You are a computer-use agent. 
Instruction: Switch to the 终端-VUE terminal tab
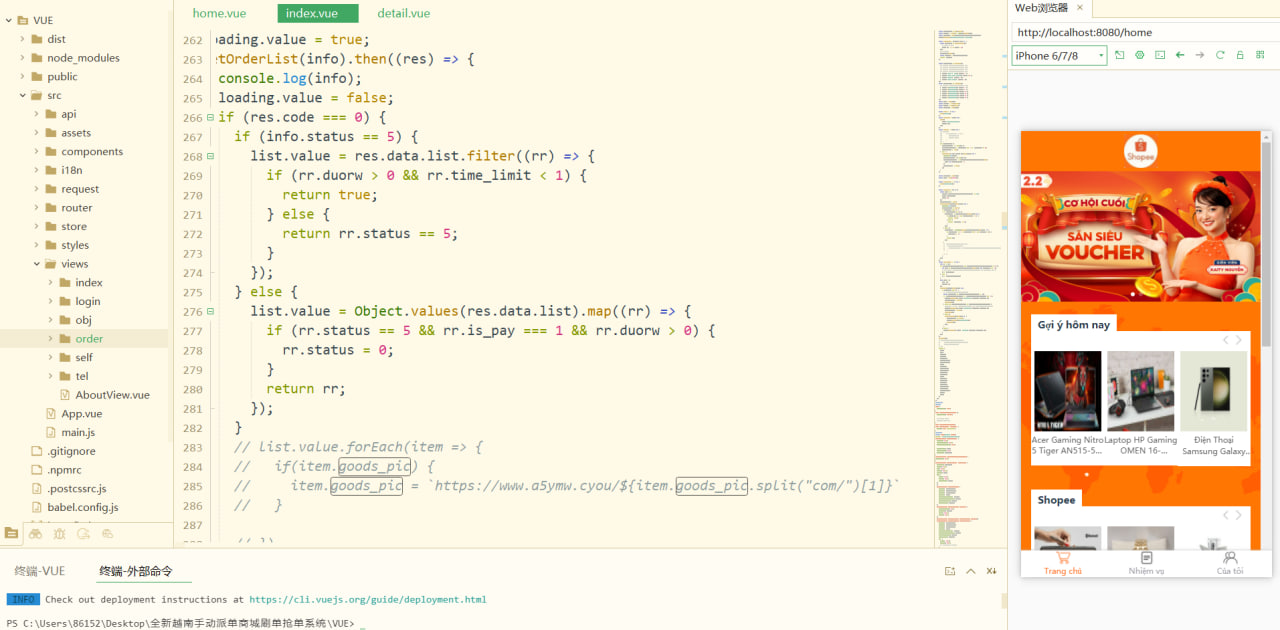40,571
